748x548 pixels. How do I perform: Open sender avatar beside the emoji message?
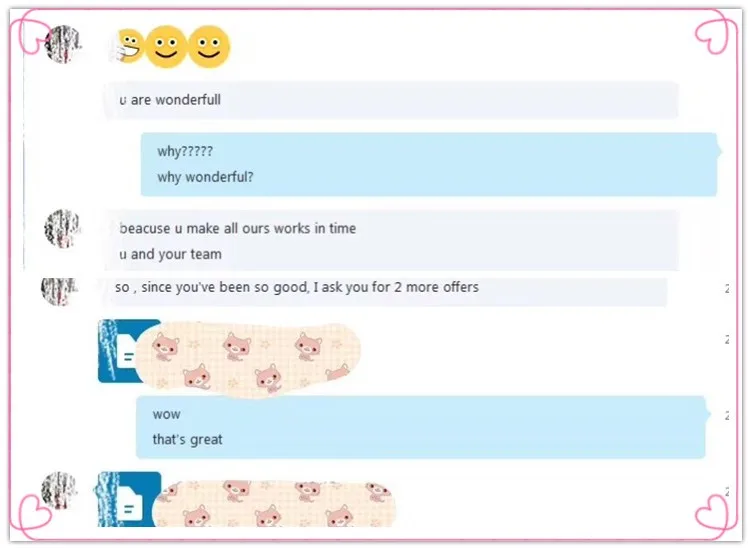tap(62, 44)
